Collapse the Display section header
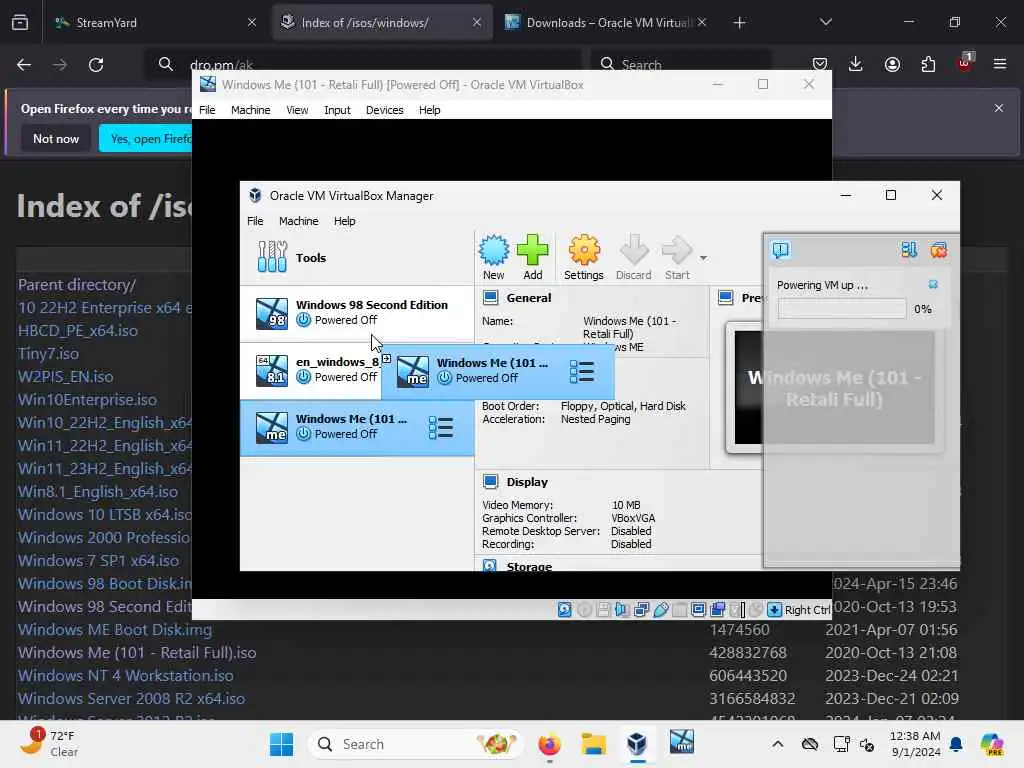The width and height of the screenshot is (1024, 768). tap(526, 482)
